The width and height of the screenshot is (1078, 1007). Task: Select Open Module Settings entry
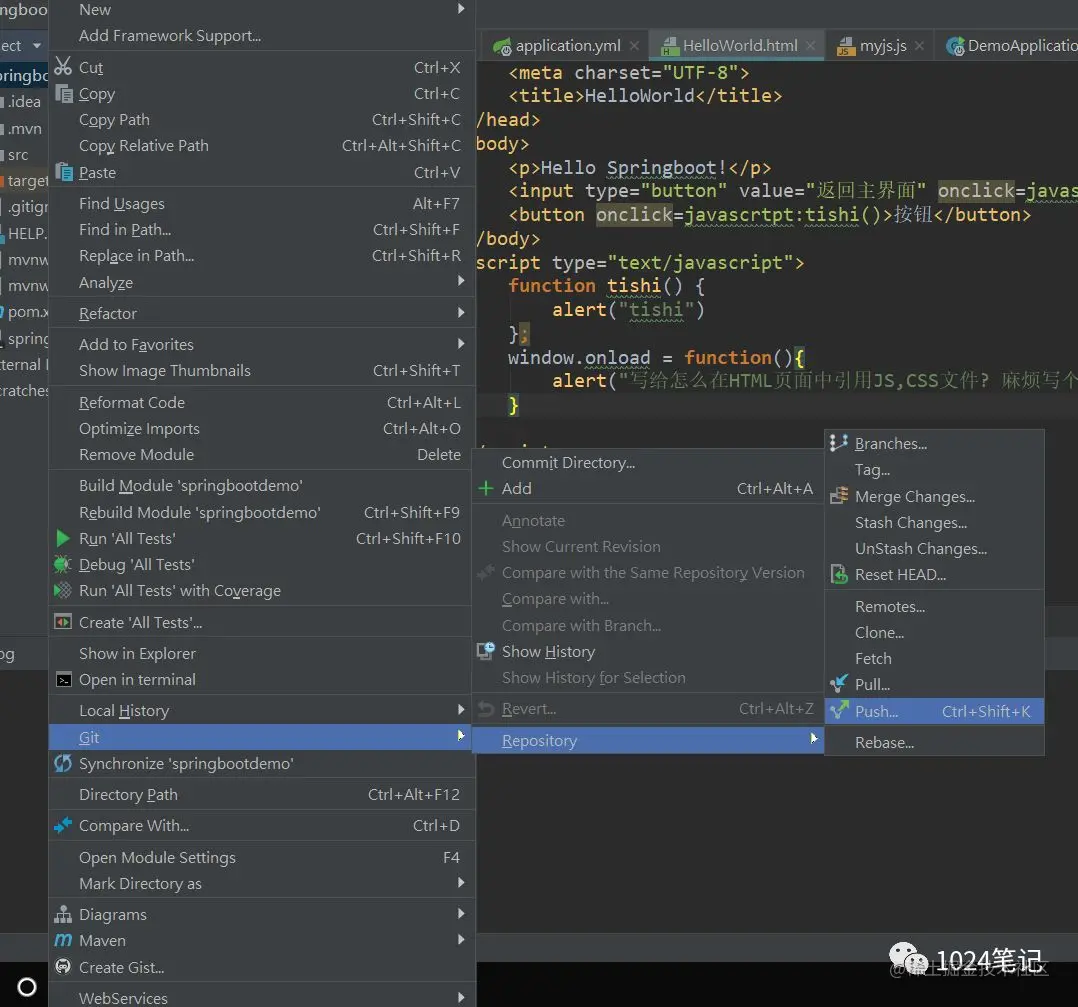[x=262, y=857]
